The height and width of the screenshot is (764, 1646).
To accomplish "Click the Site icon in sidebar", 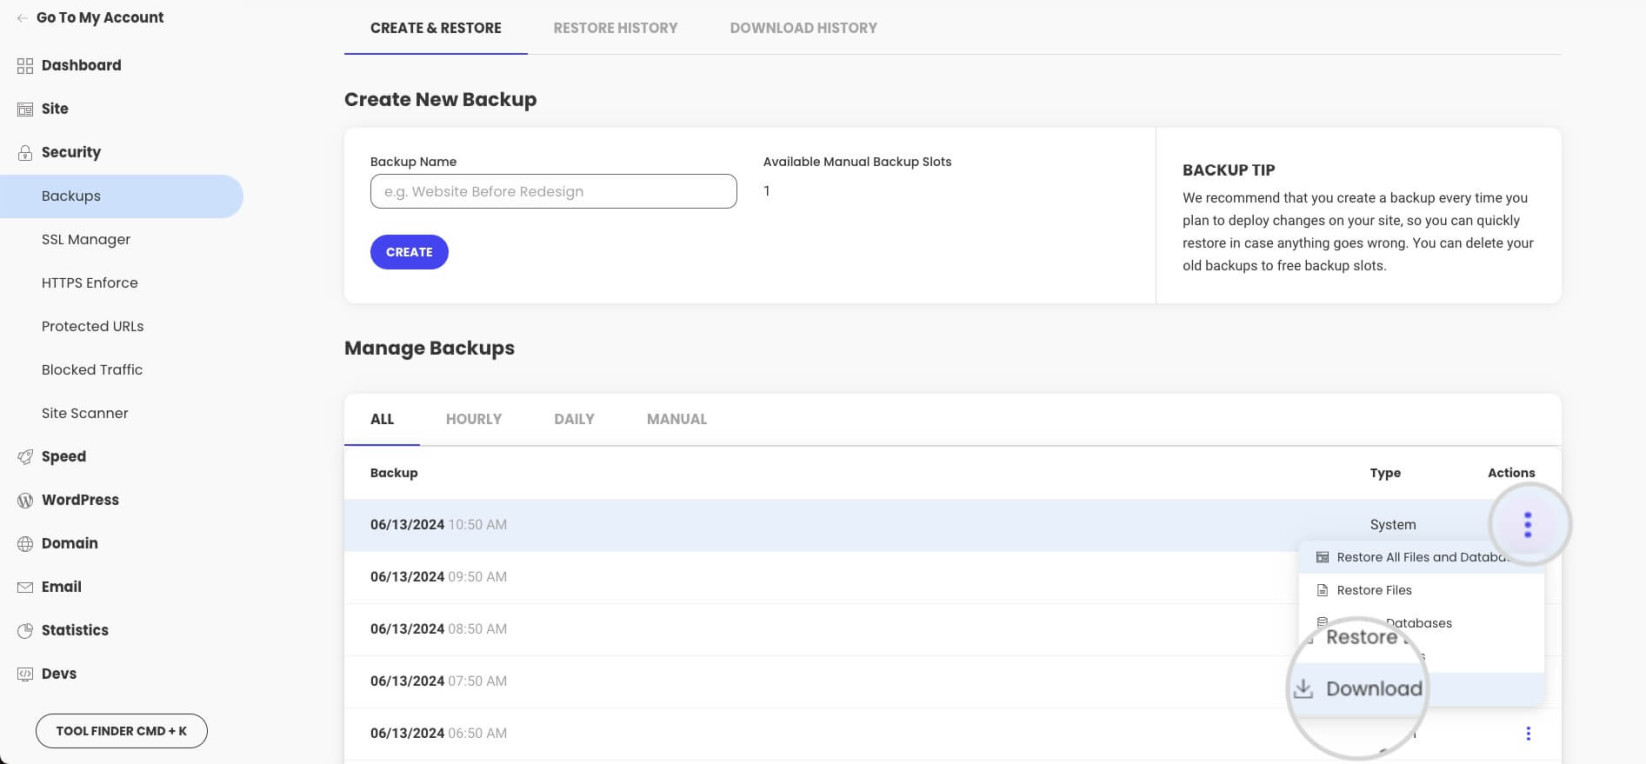I will point(25,109).
